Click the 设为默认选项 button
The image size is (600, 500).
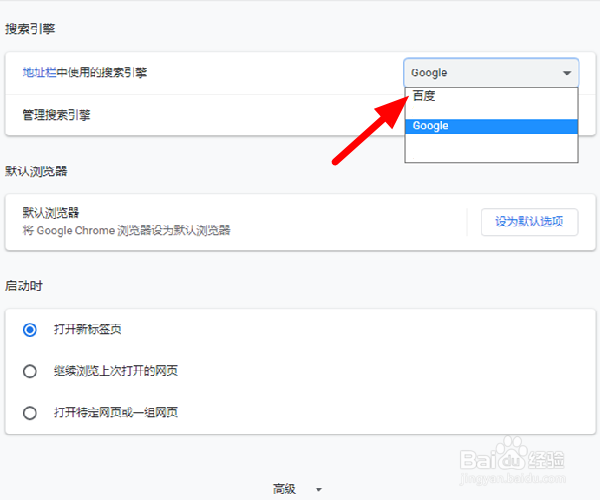(x=529, y=221)
